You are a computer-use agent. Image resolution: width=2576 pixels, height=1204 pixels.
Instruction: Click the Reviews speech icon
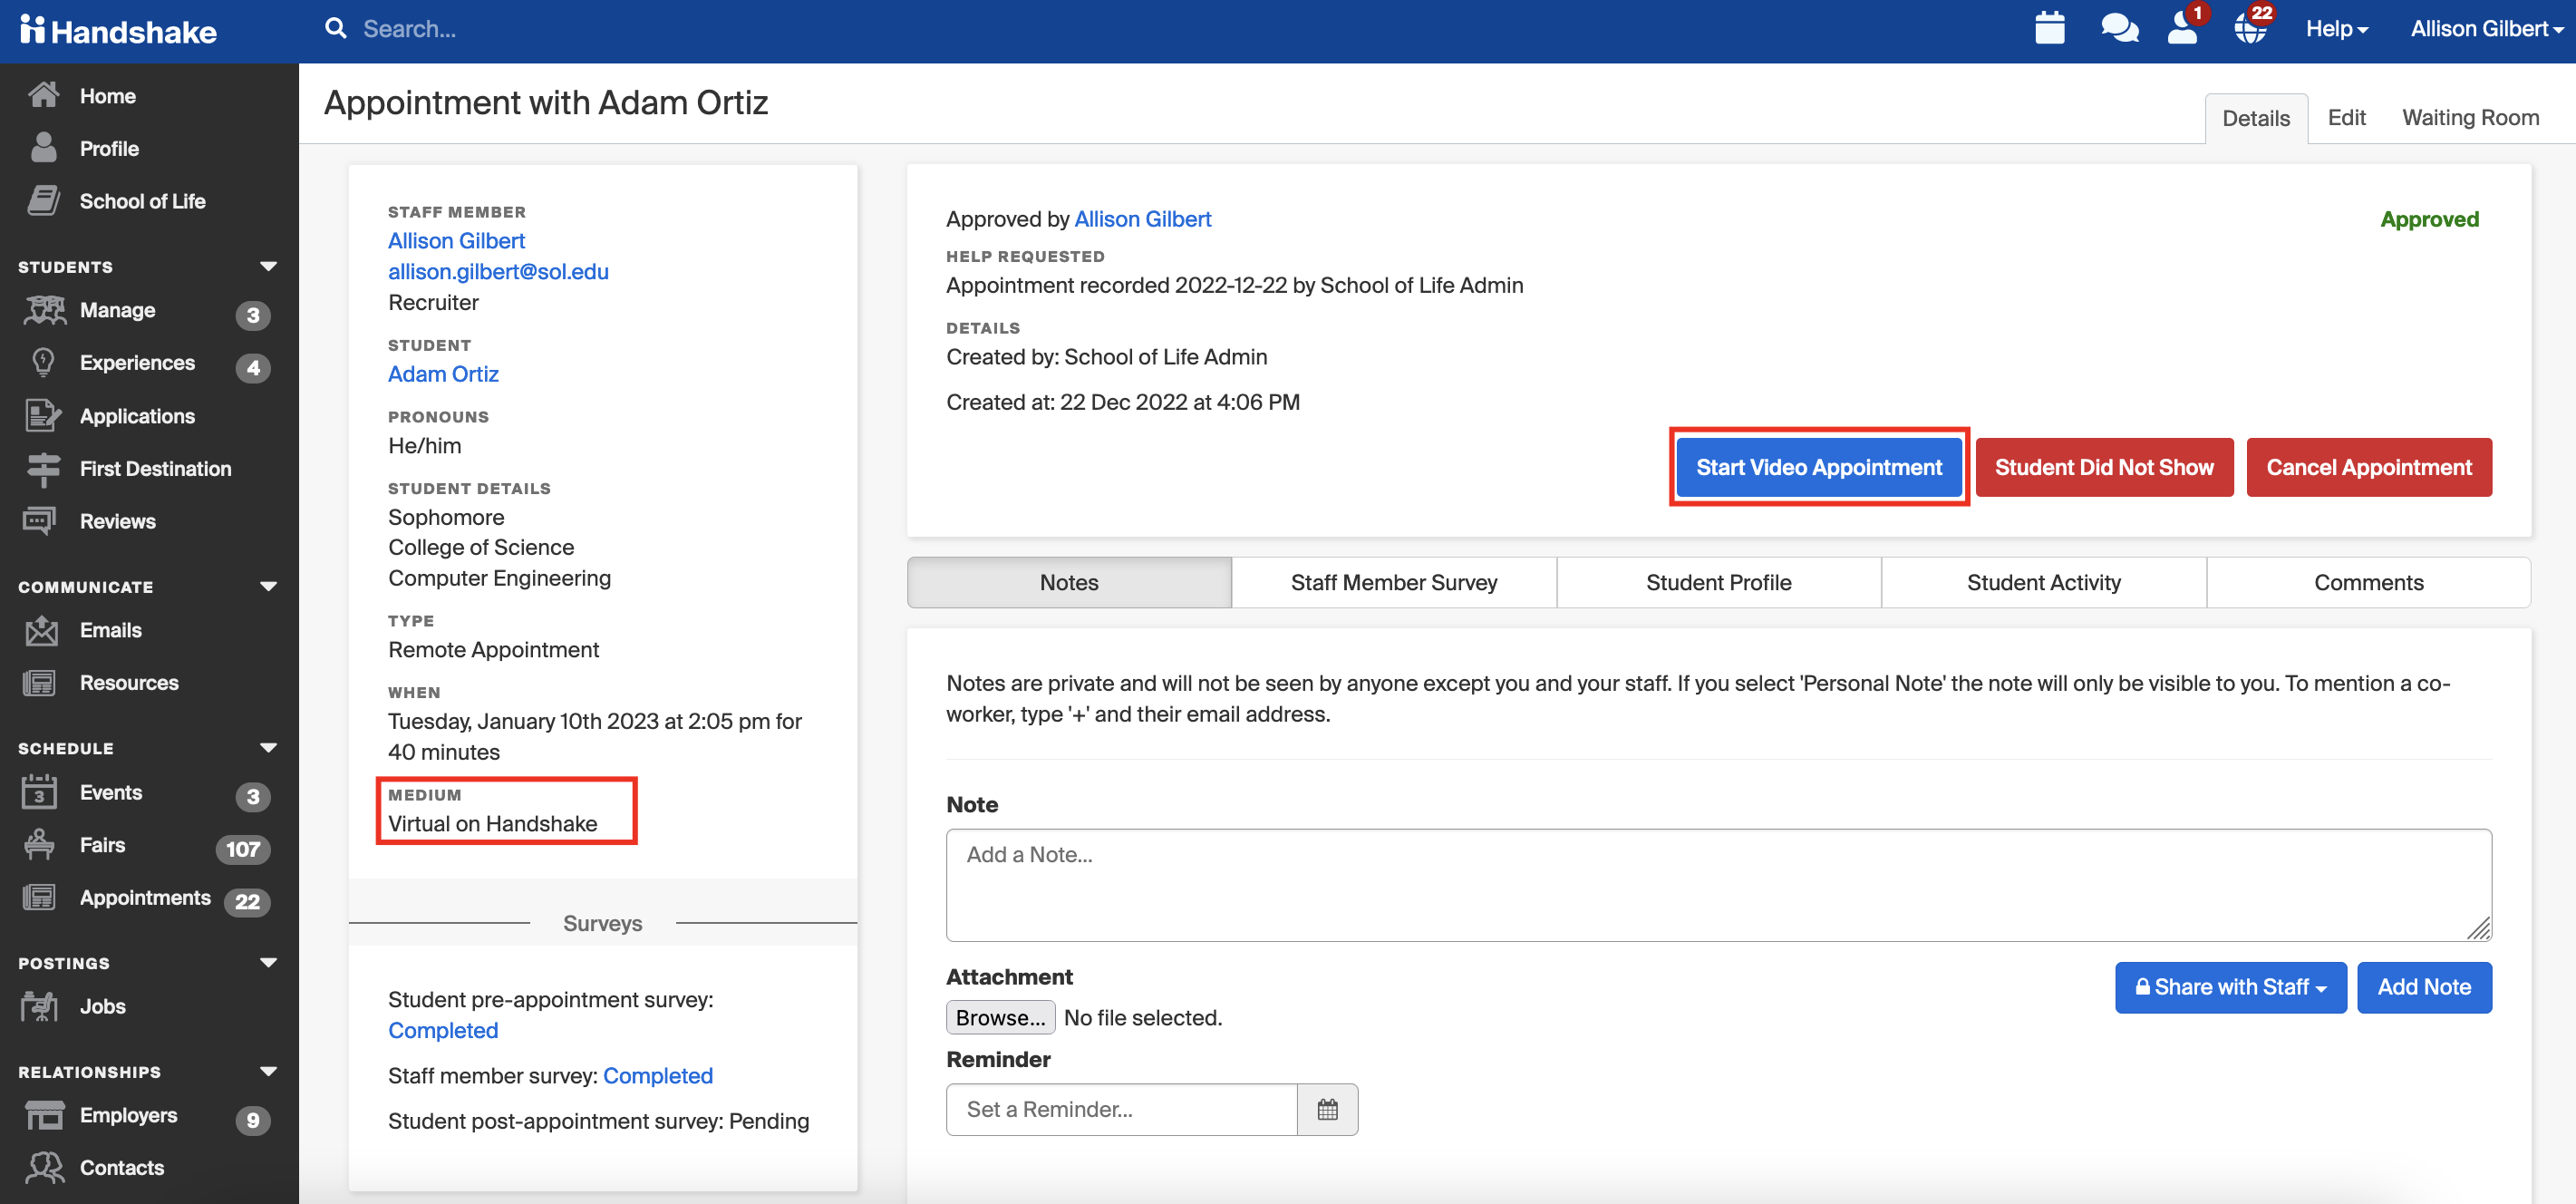click(40, 521)
